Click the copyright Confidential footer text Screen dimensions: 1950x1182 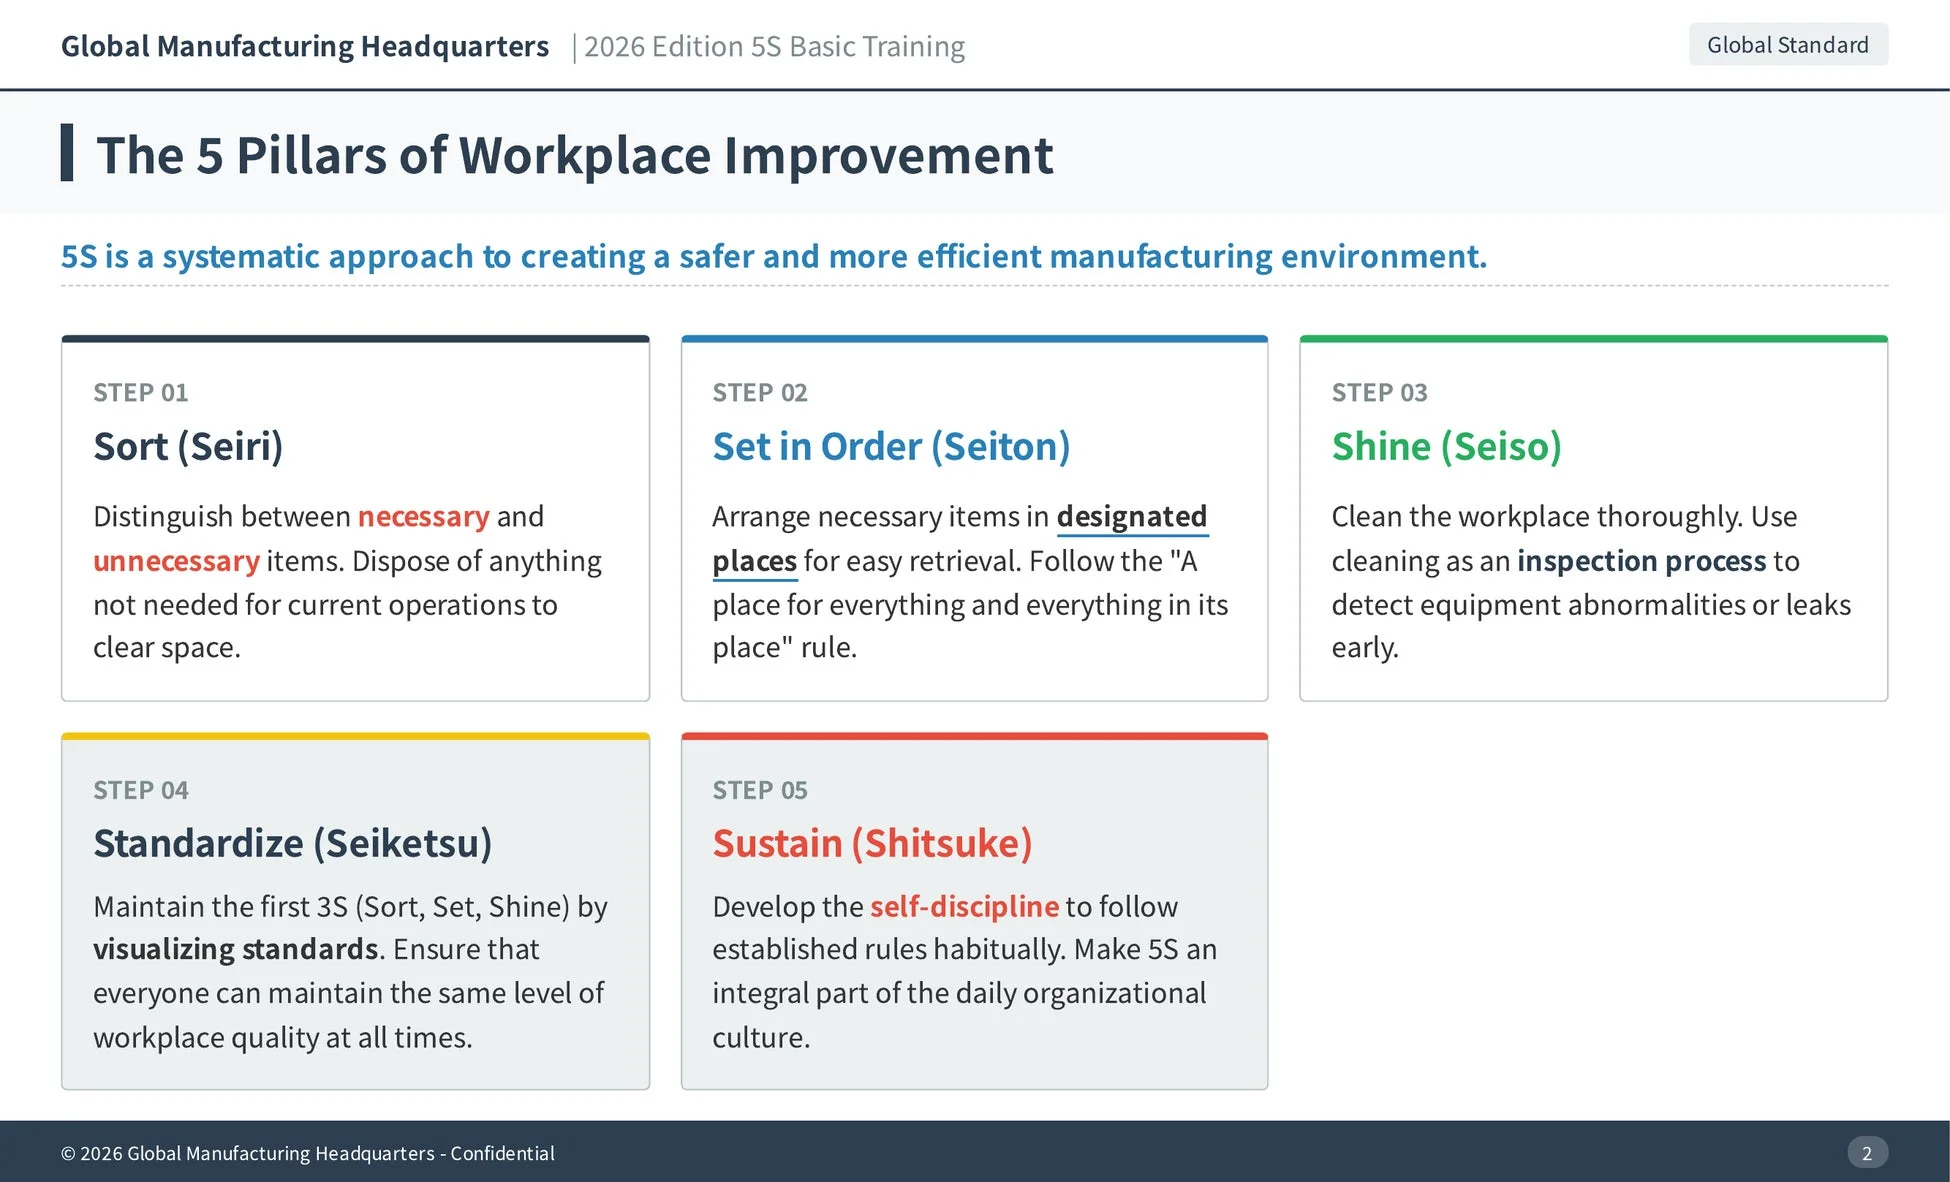point(307,1153)
